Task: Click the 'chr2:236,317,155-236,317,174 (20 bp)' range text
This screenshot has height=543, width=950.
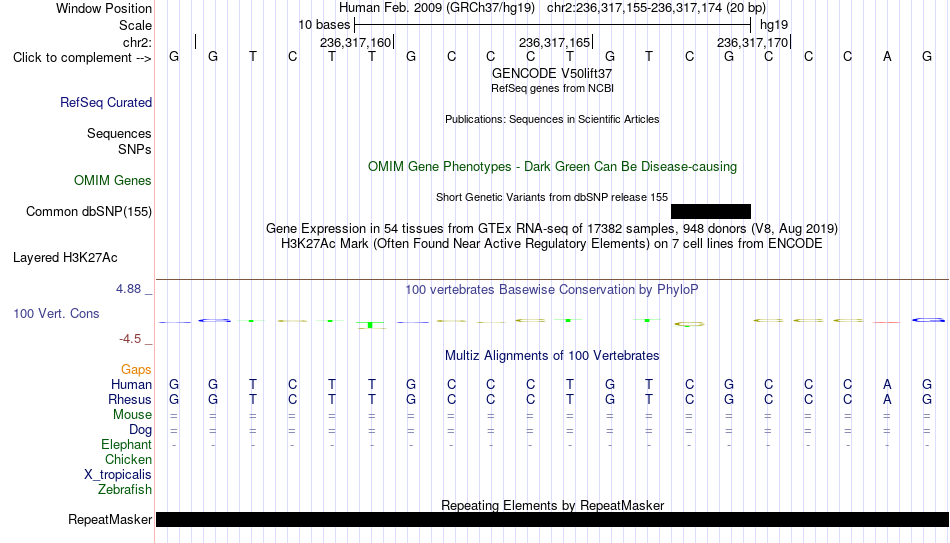Action: coord(656,8)
